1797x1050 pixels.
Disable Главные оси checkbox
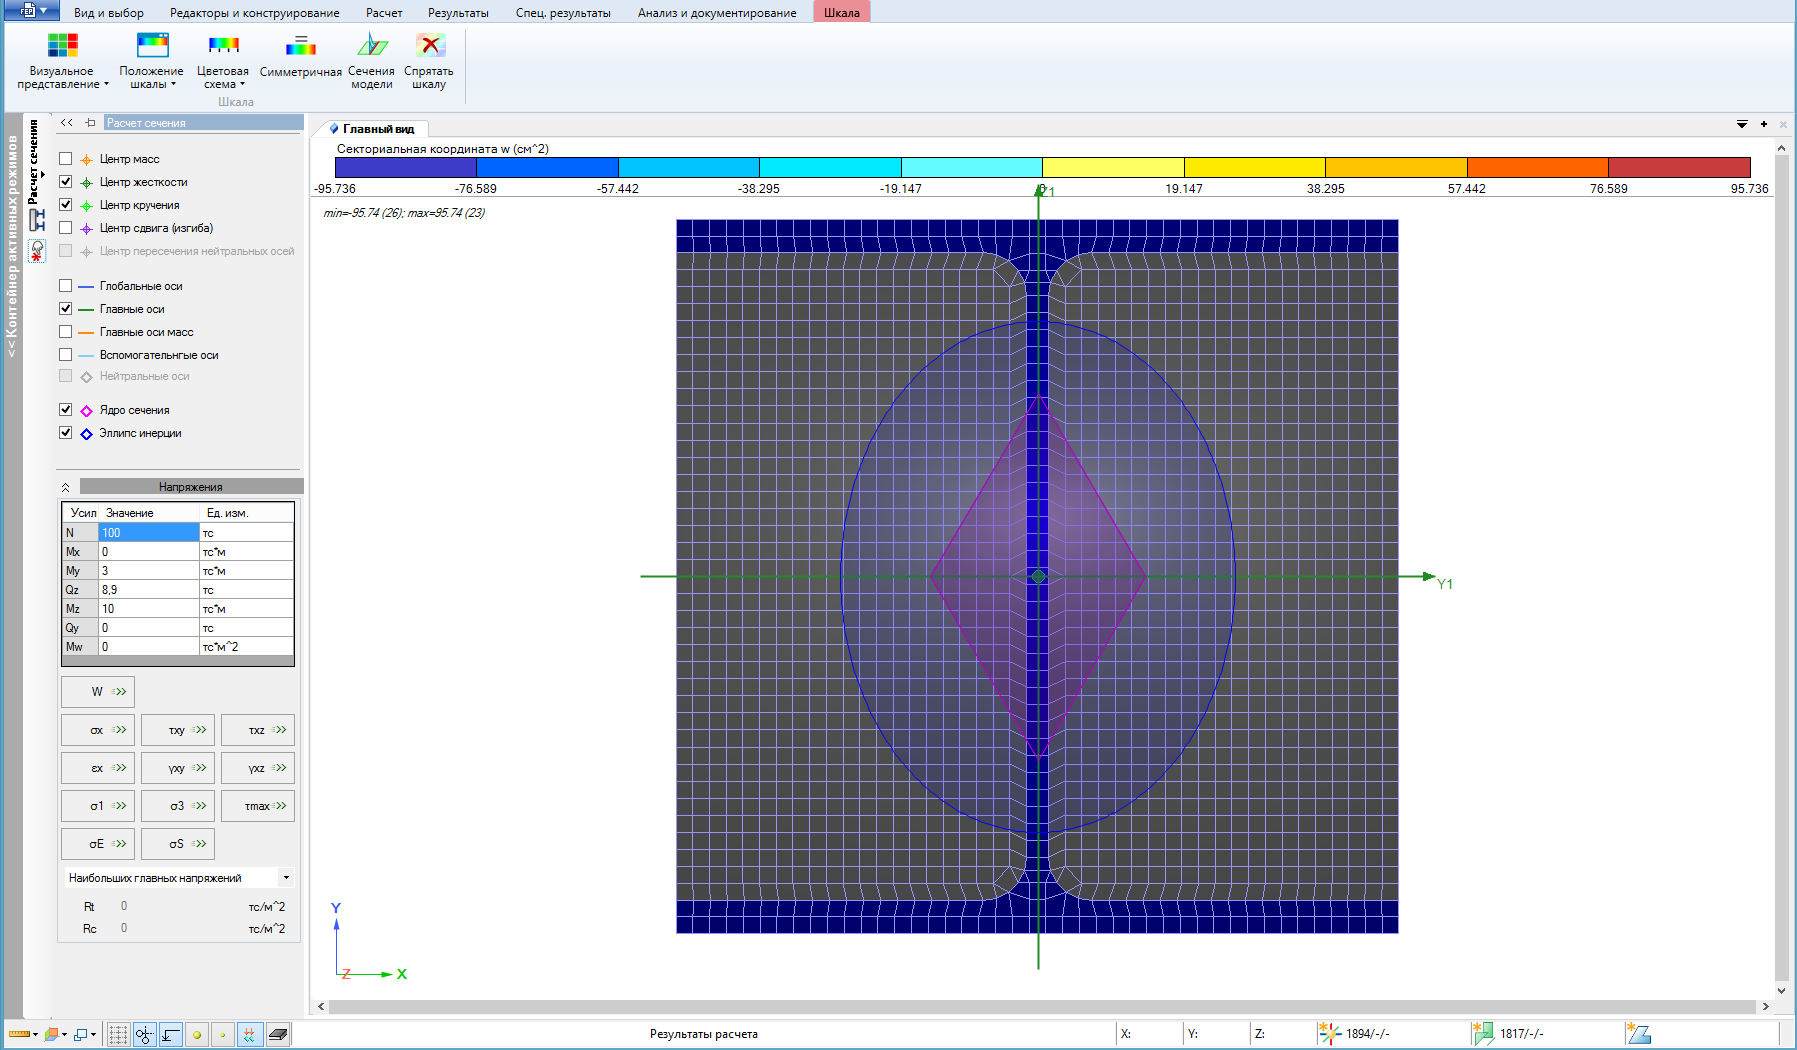click(x=66, y=309)
